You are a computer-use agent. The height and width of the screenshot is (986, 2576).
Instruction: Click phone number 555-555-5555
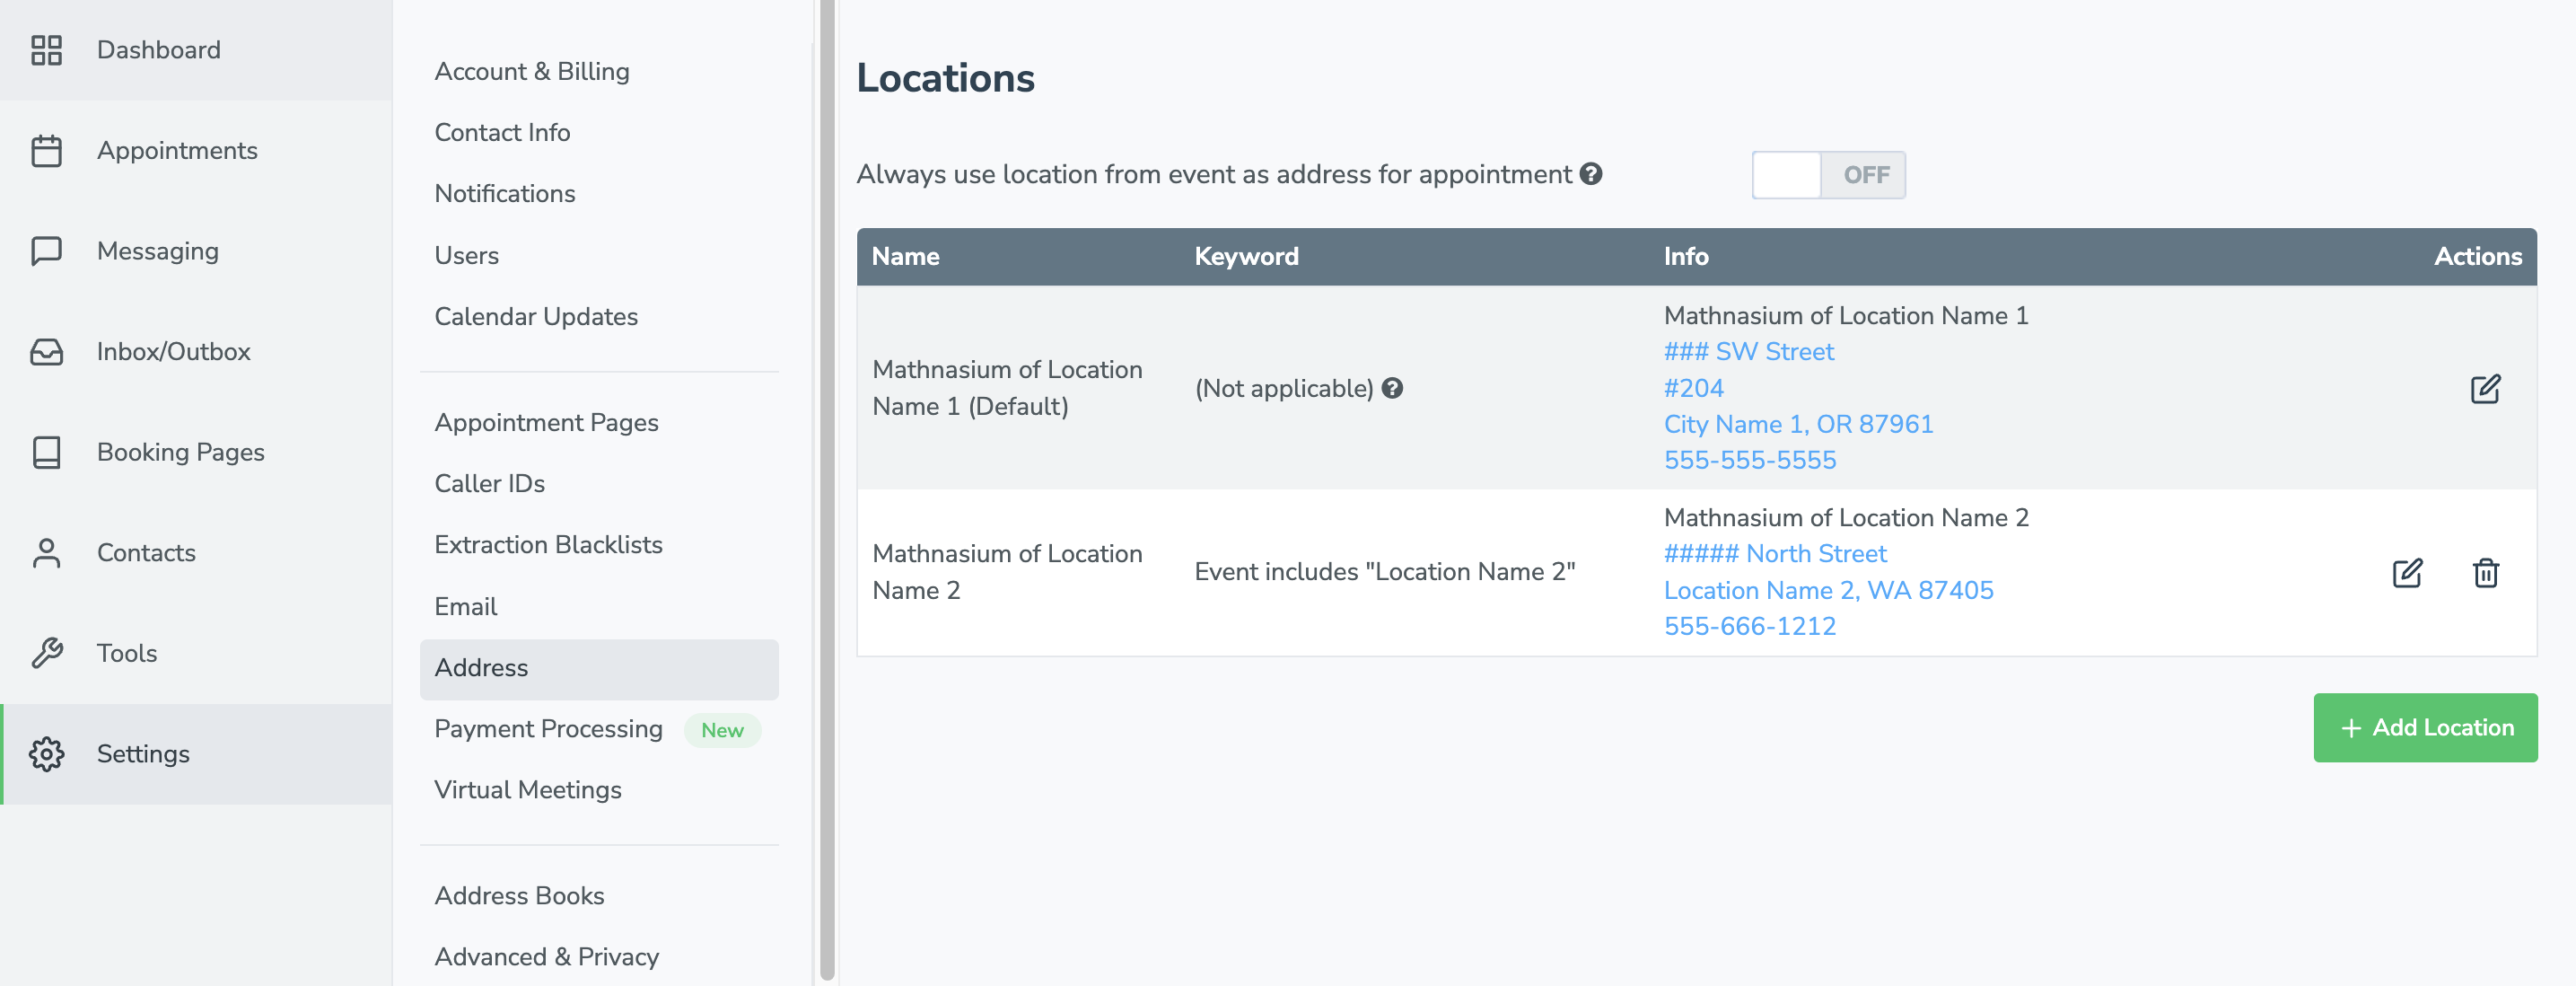[1749, 460]
